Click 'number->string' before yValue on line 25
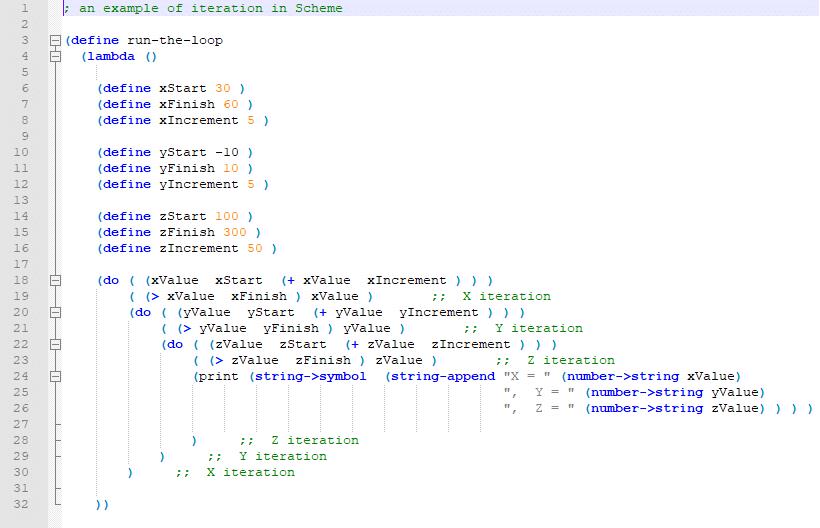This screenshot has height=528, width=820. [647, 393]
